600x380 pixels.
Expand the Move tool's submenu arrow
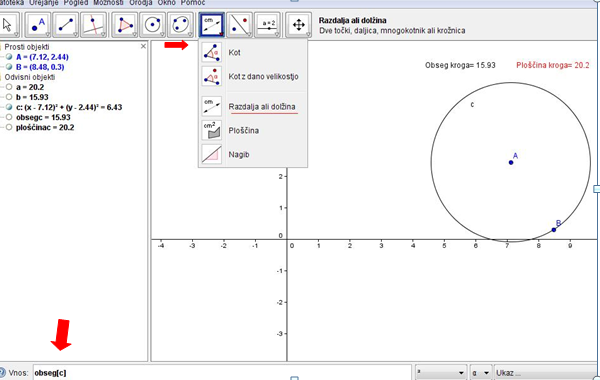coord(16,34)
